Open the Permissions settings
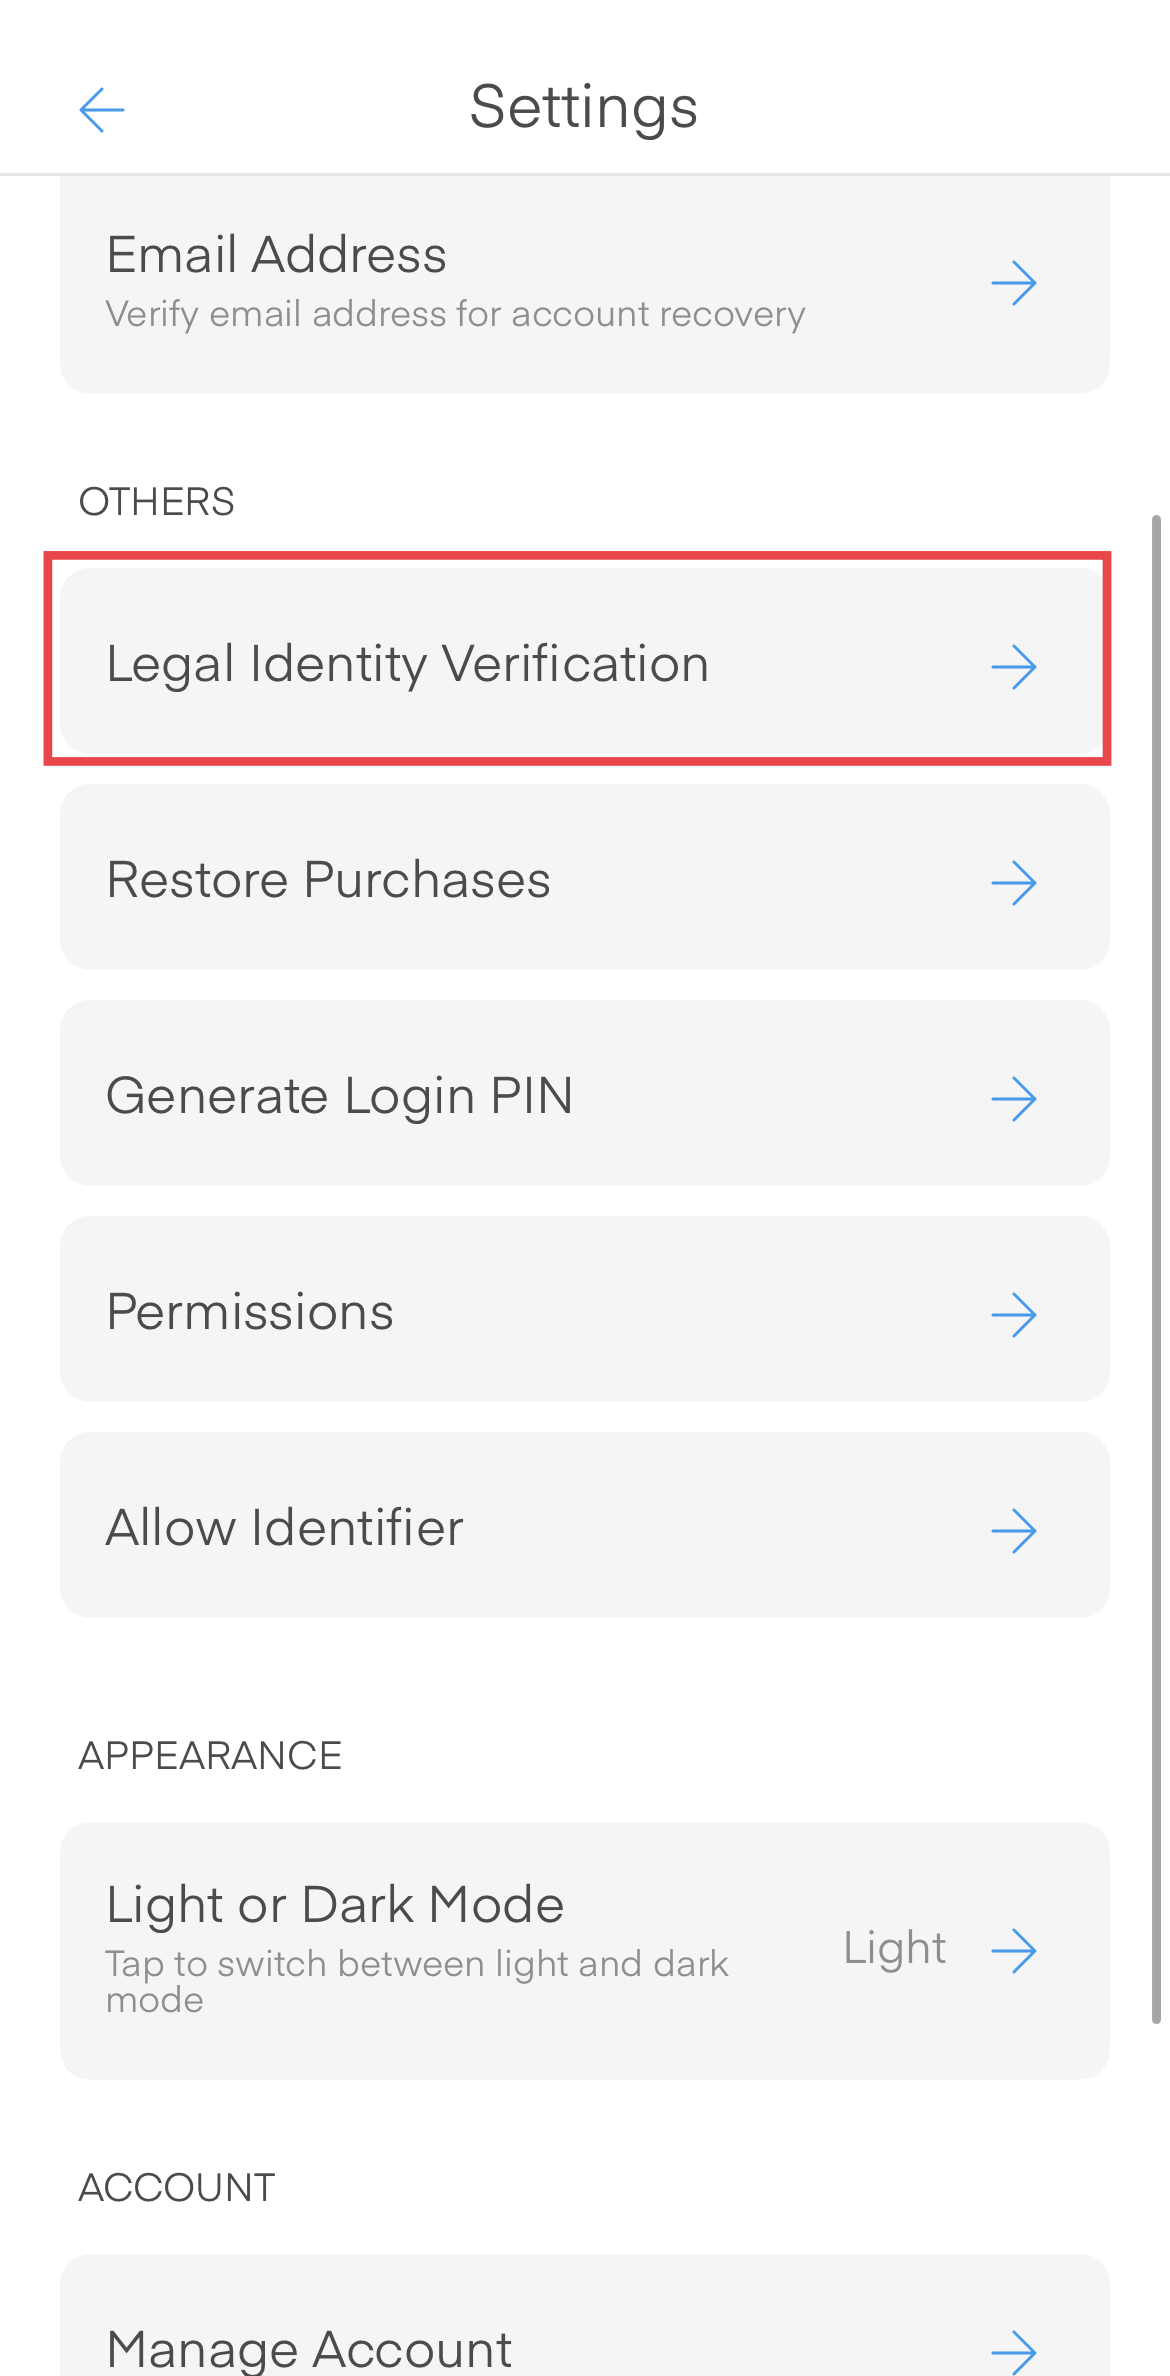The width and height of the screenshot is (1170, 2376). click(250, 1313)
